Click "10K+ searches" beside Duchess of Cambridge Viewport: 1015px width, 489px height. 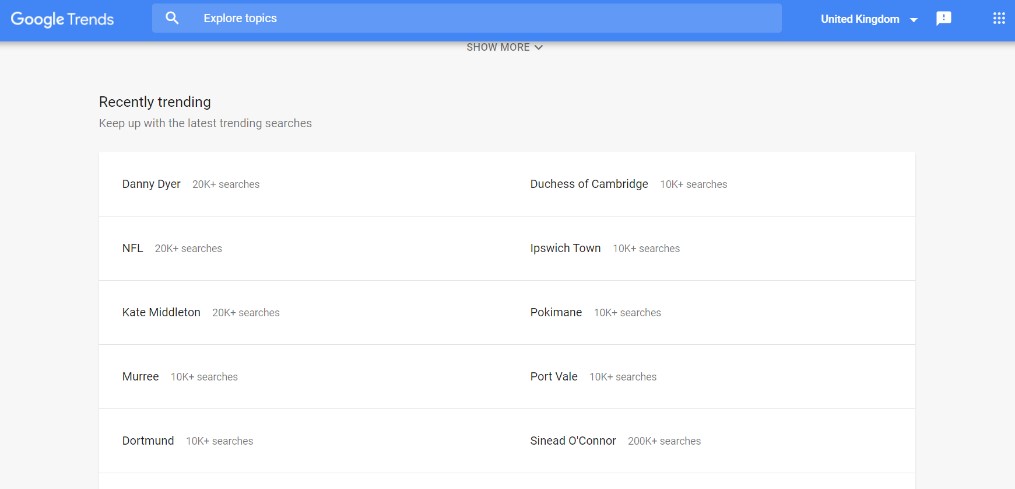(693, 185)
